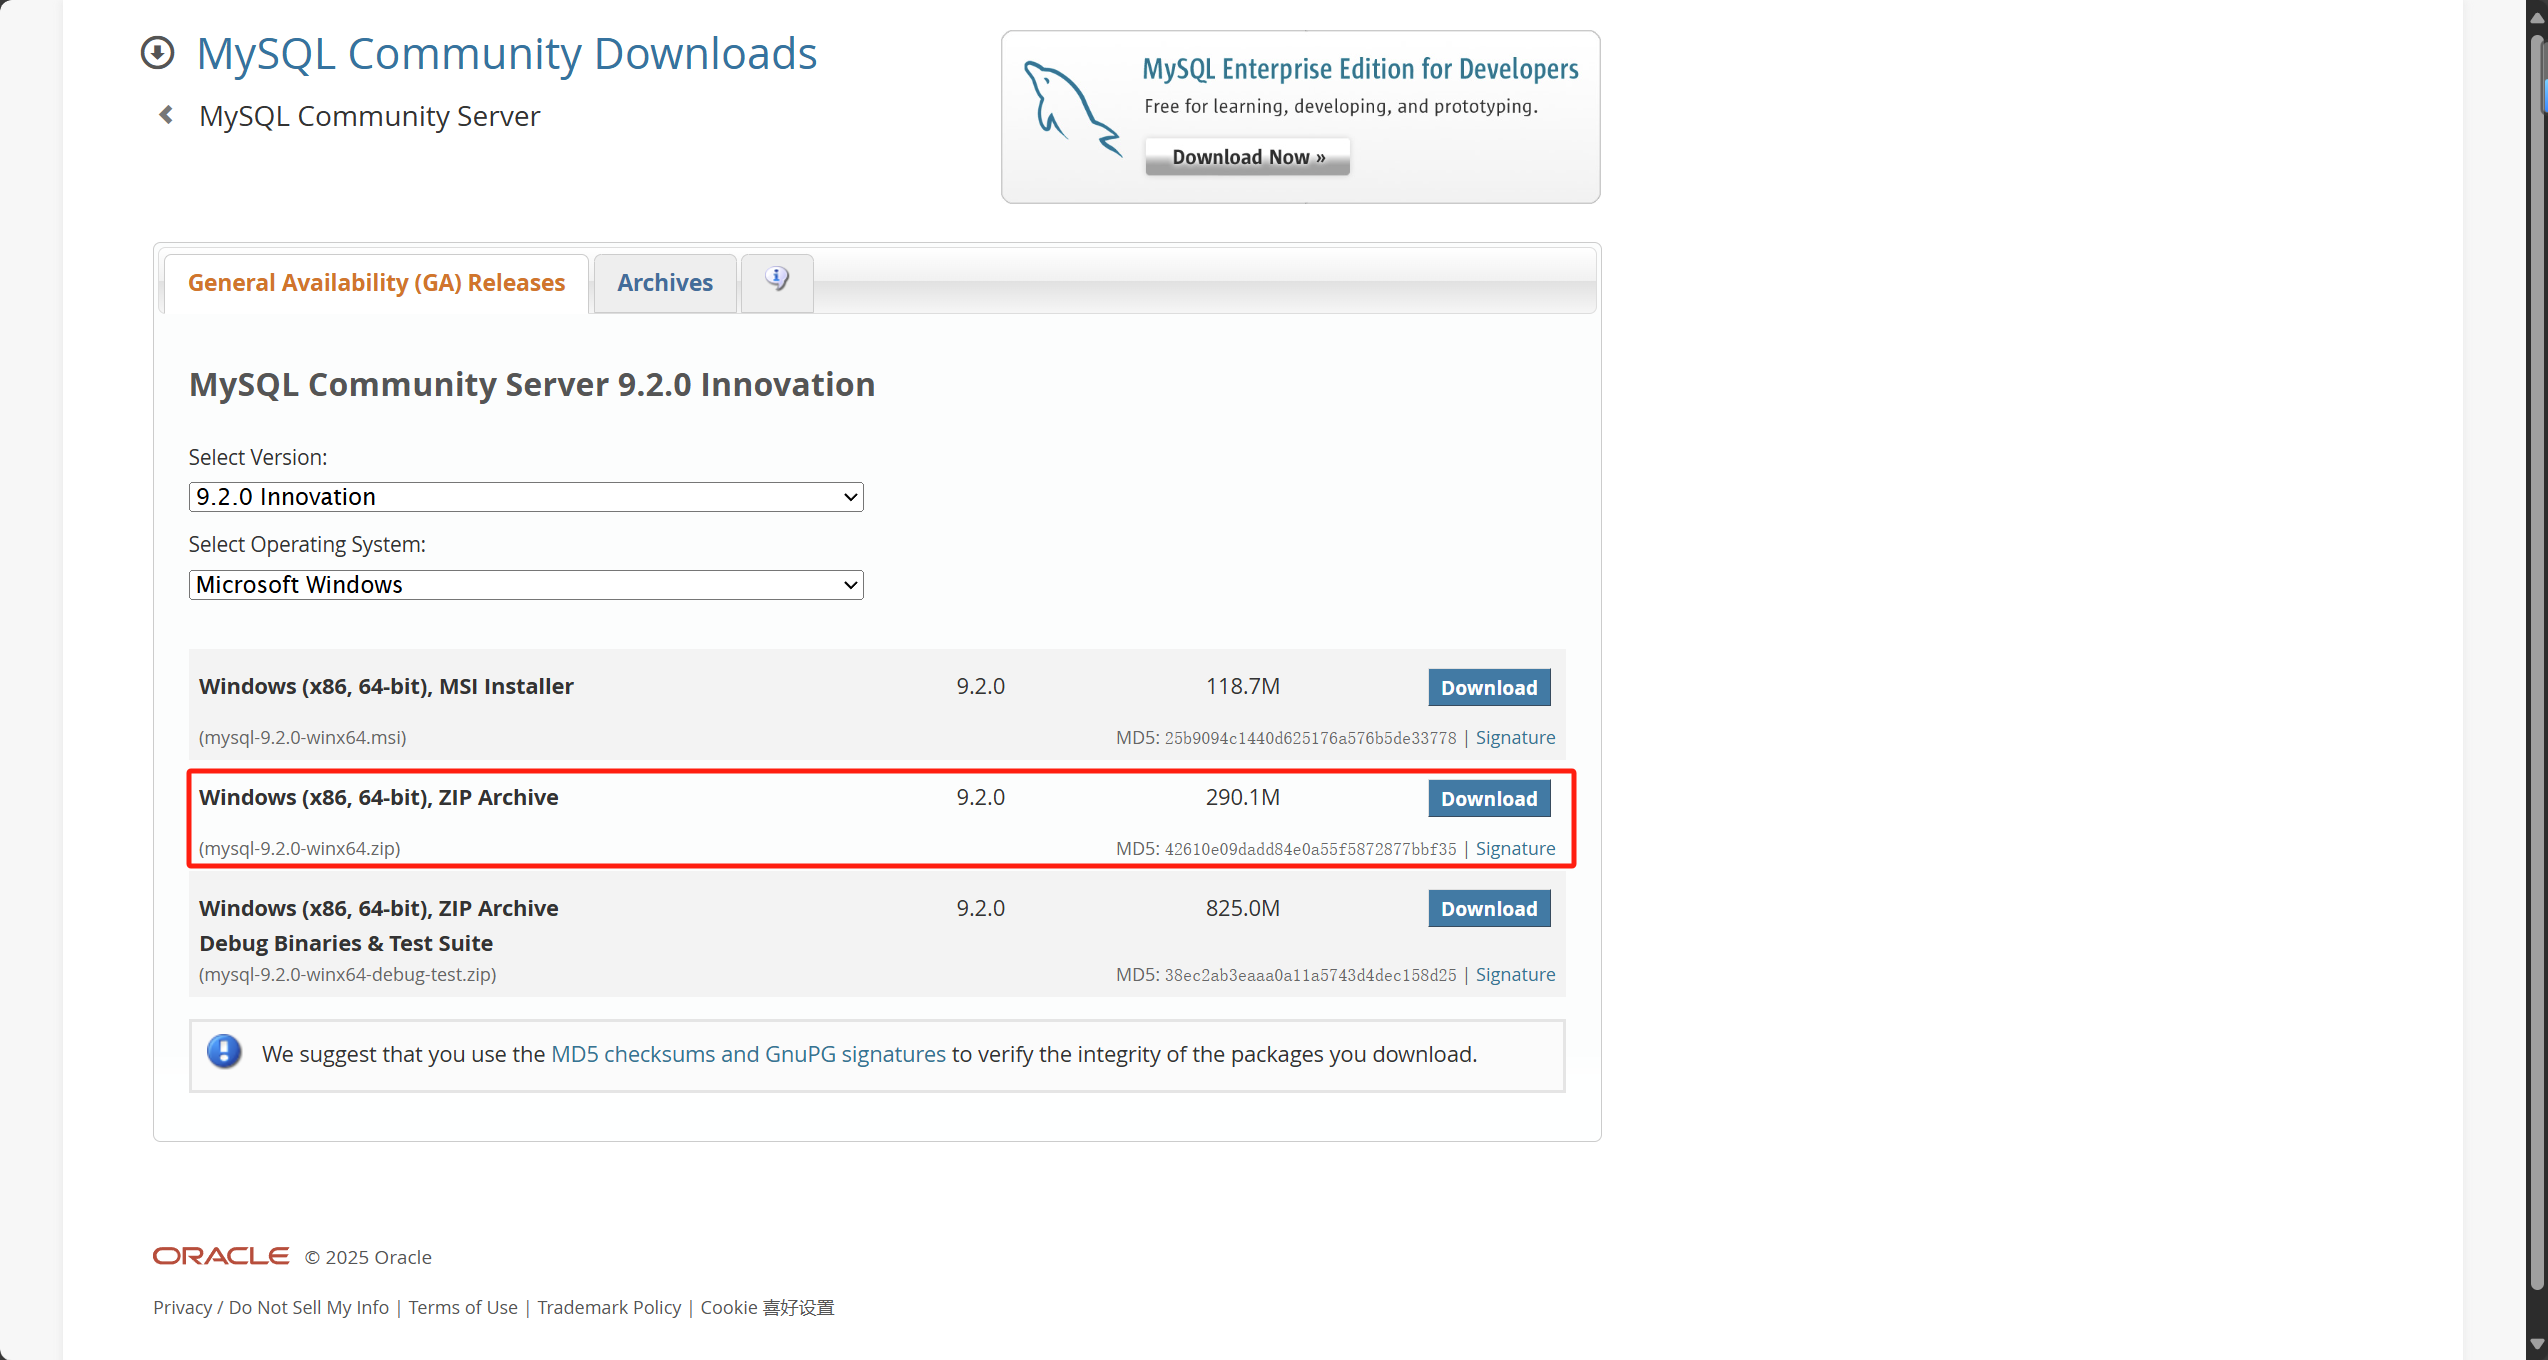Open the Terms of Use link
The width and height of the screenshot is (2548, 1360).
(x=462, y=1307)
